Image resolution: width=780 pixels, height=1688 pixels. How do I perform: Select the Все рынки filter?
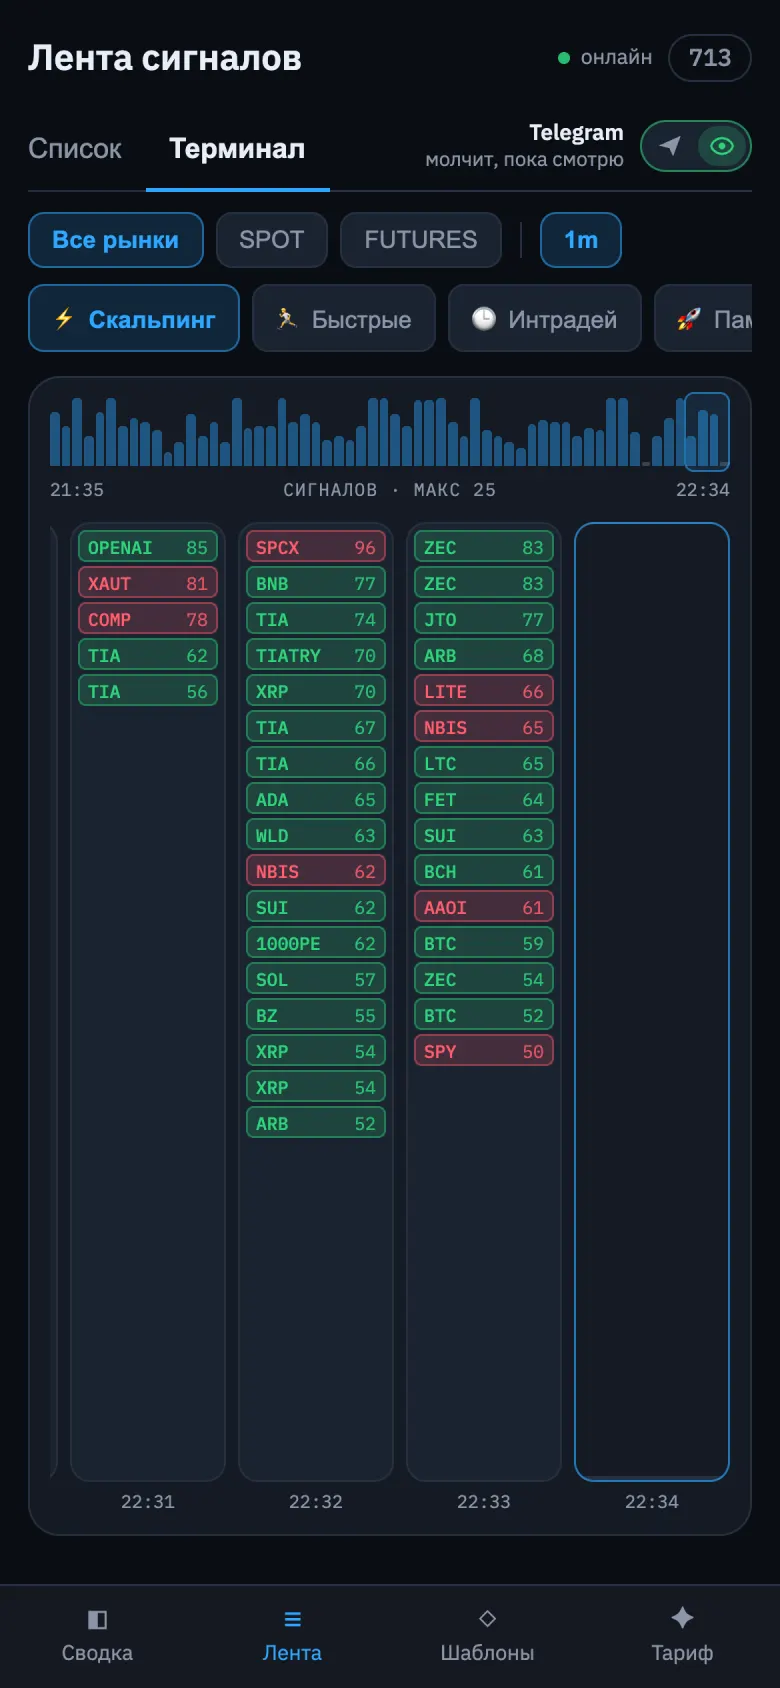click(x=116, y=240)
